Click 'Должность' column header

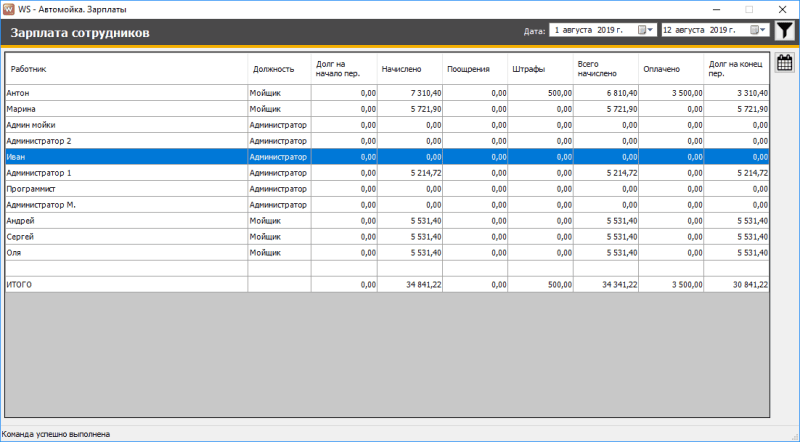click(x=274, y=69)
